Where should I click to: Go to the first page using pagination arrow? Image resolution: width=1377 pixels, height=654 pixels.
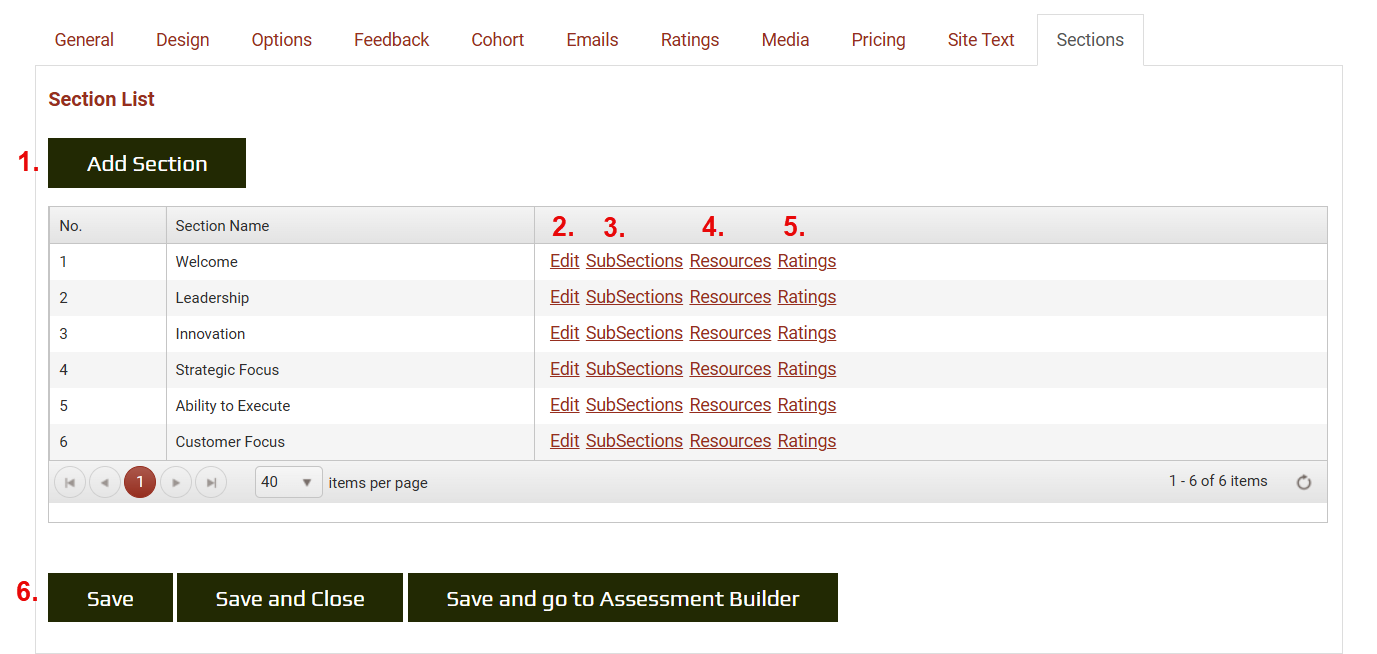(x=69, y=481)
